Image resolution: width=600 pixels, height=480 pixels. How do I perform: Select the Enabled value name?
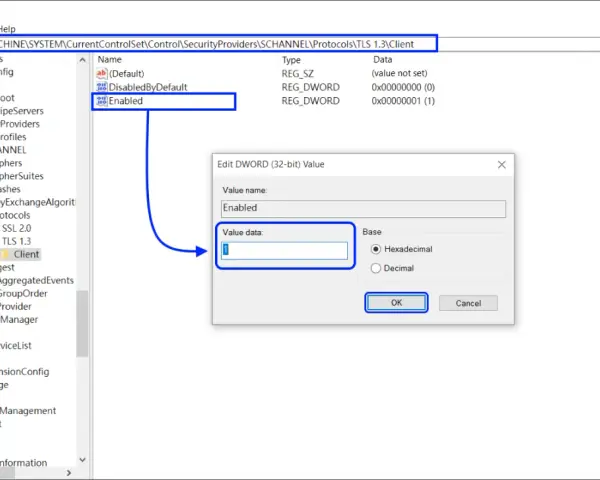[126, 101]
